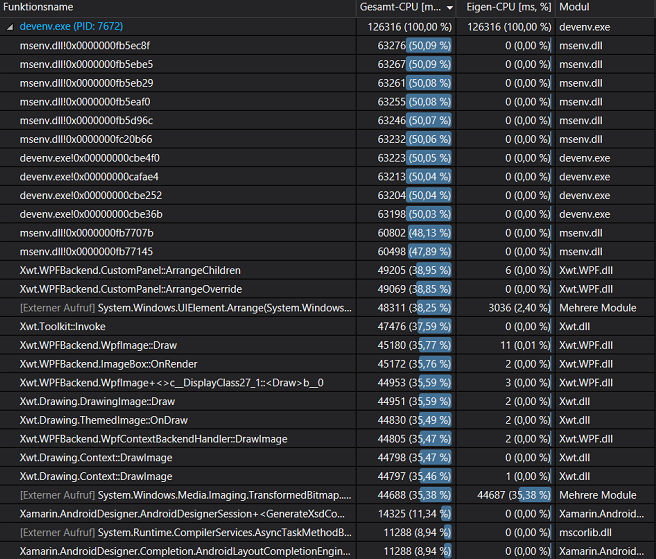Select Xwt.WPFBackend.WpfImage::Draw row
The image size is (656, 559).
pos(328,345)
